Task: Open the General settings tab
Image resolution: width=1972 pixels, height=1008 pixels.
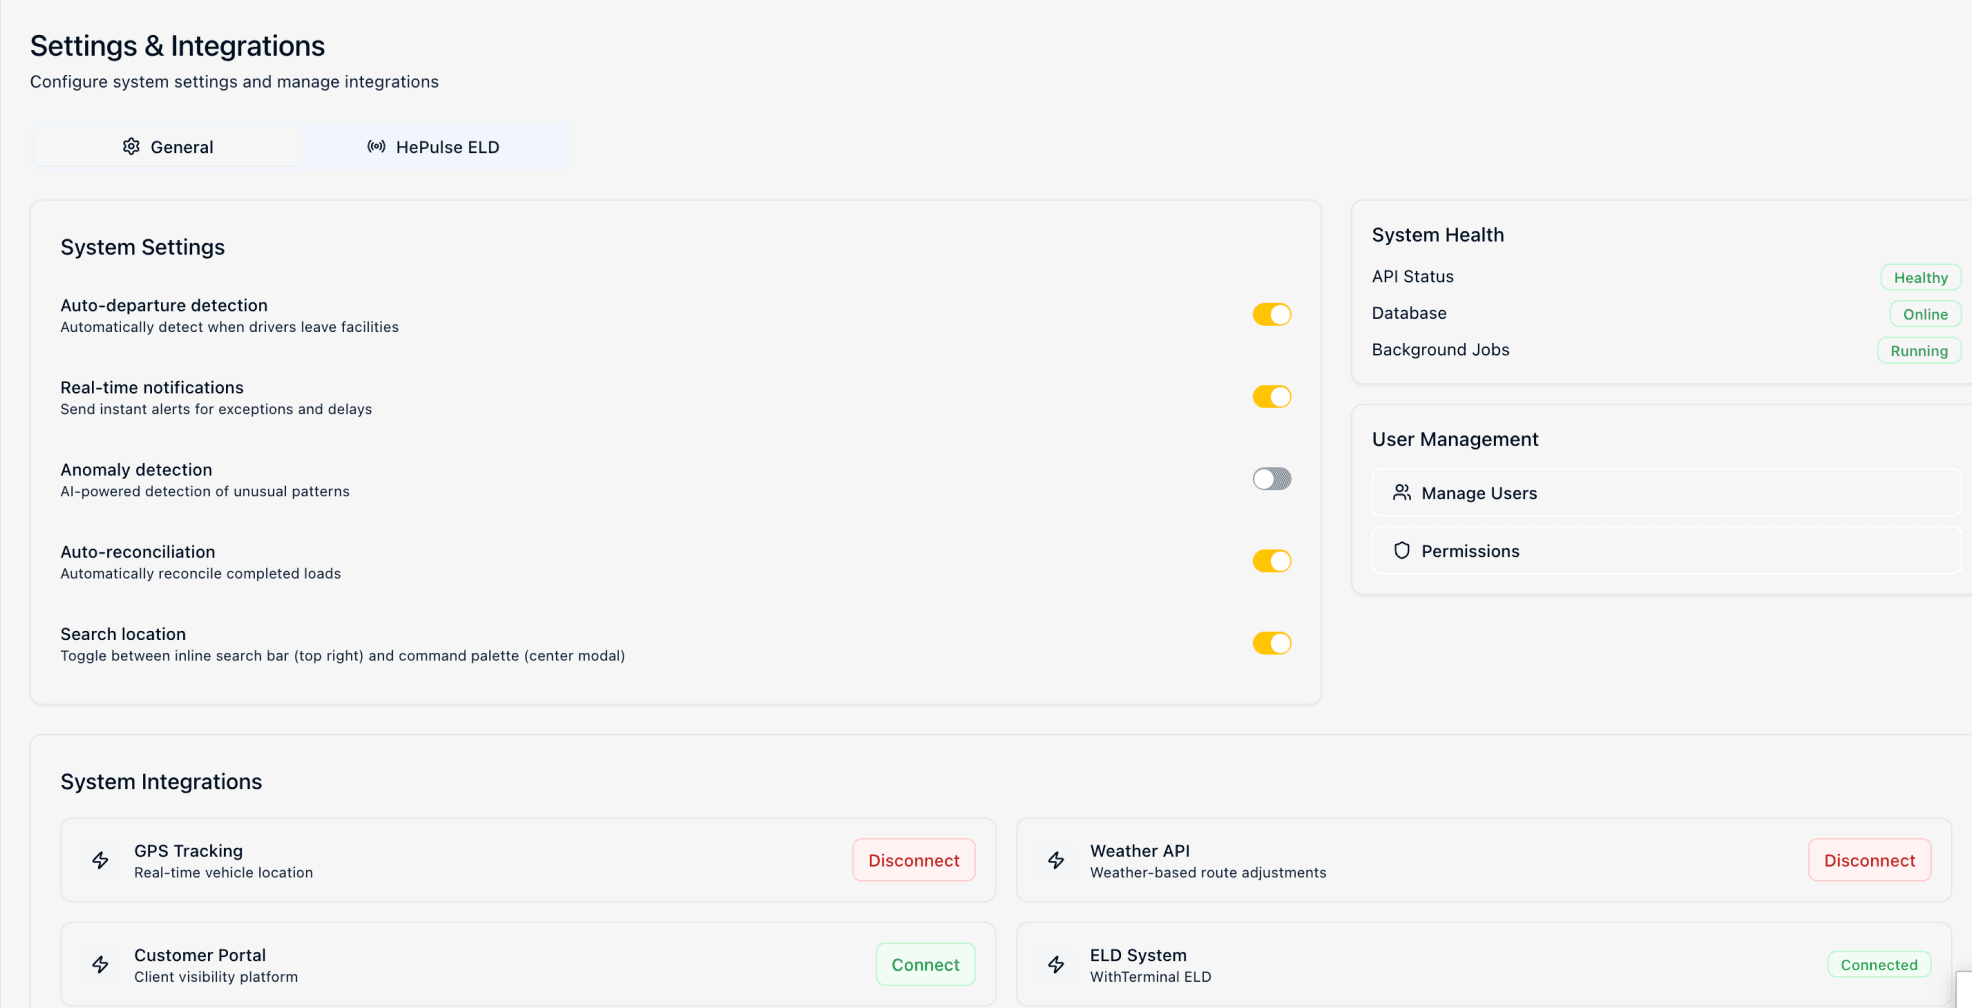Action: click(167, 147)
